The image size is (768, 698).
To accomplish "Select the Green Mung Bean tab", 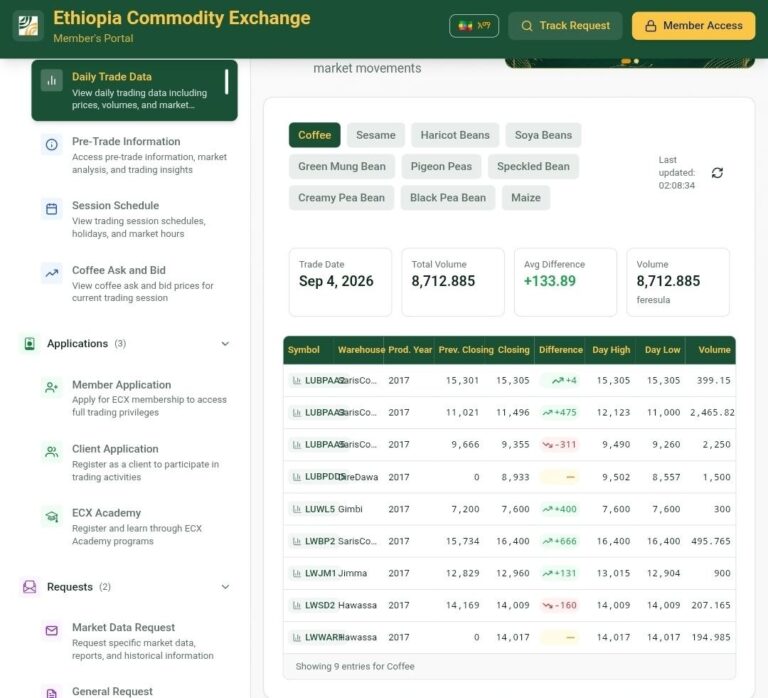I will 342,167.
